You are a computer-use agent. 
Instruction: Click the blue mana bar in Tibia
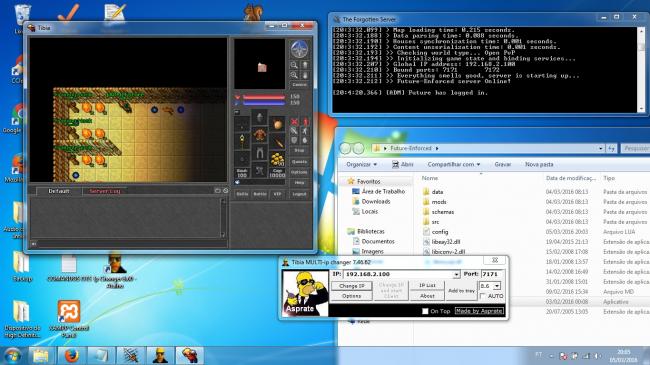[264, 103]
